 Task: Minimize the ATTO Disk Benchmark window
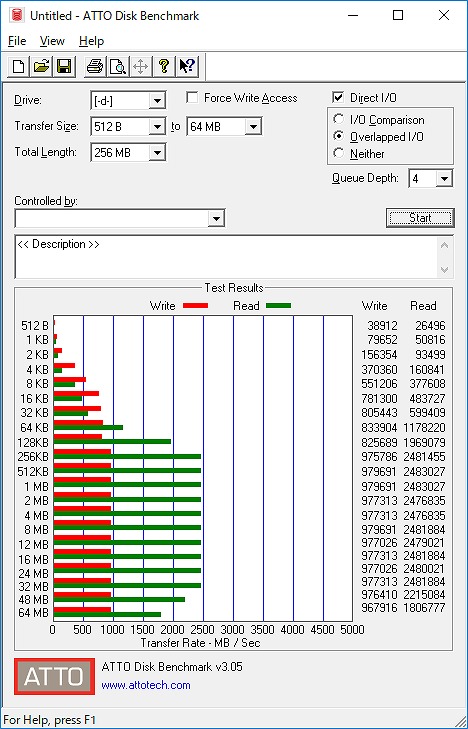353,15
